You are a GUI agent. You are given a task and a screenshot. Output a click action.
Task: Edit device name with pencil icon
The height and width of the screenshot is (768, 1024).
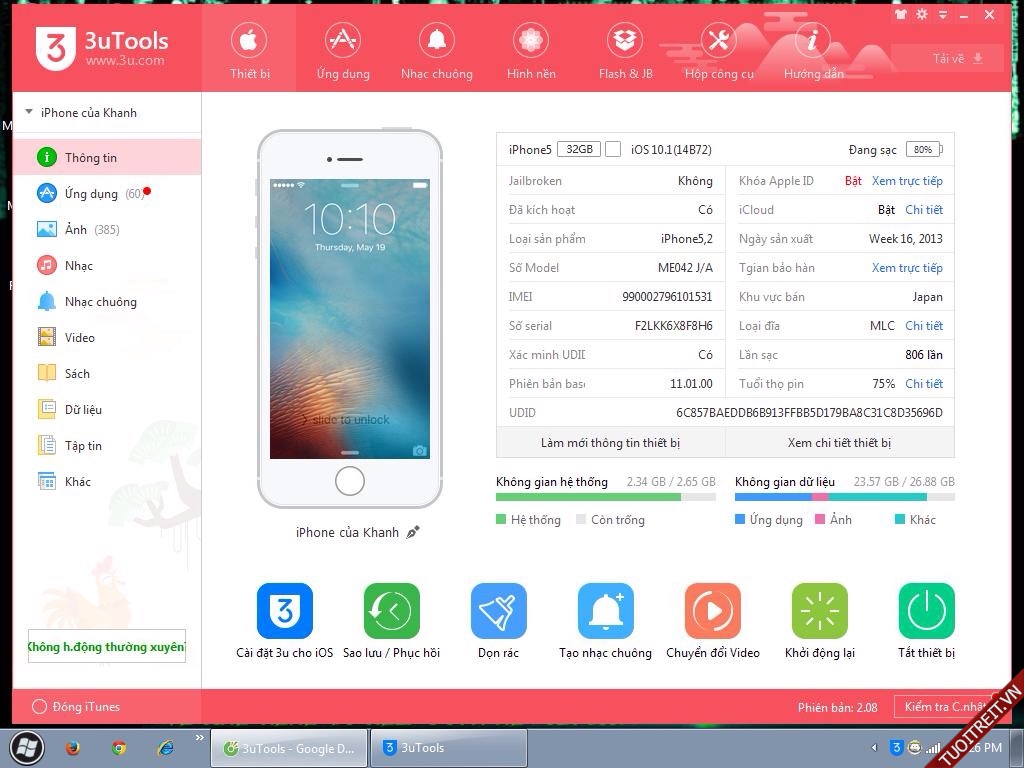[x=413, y=532]
